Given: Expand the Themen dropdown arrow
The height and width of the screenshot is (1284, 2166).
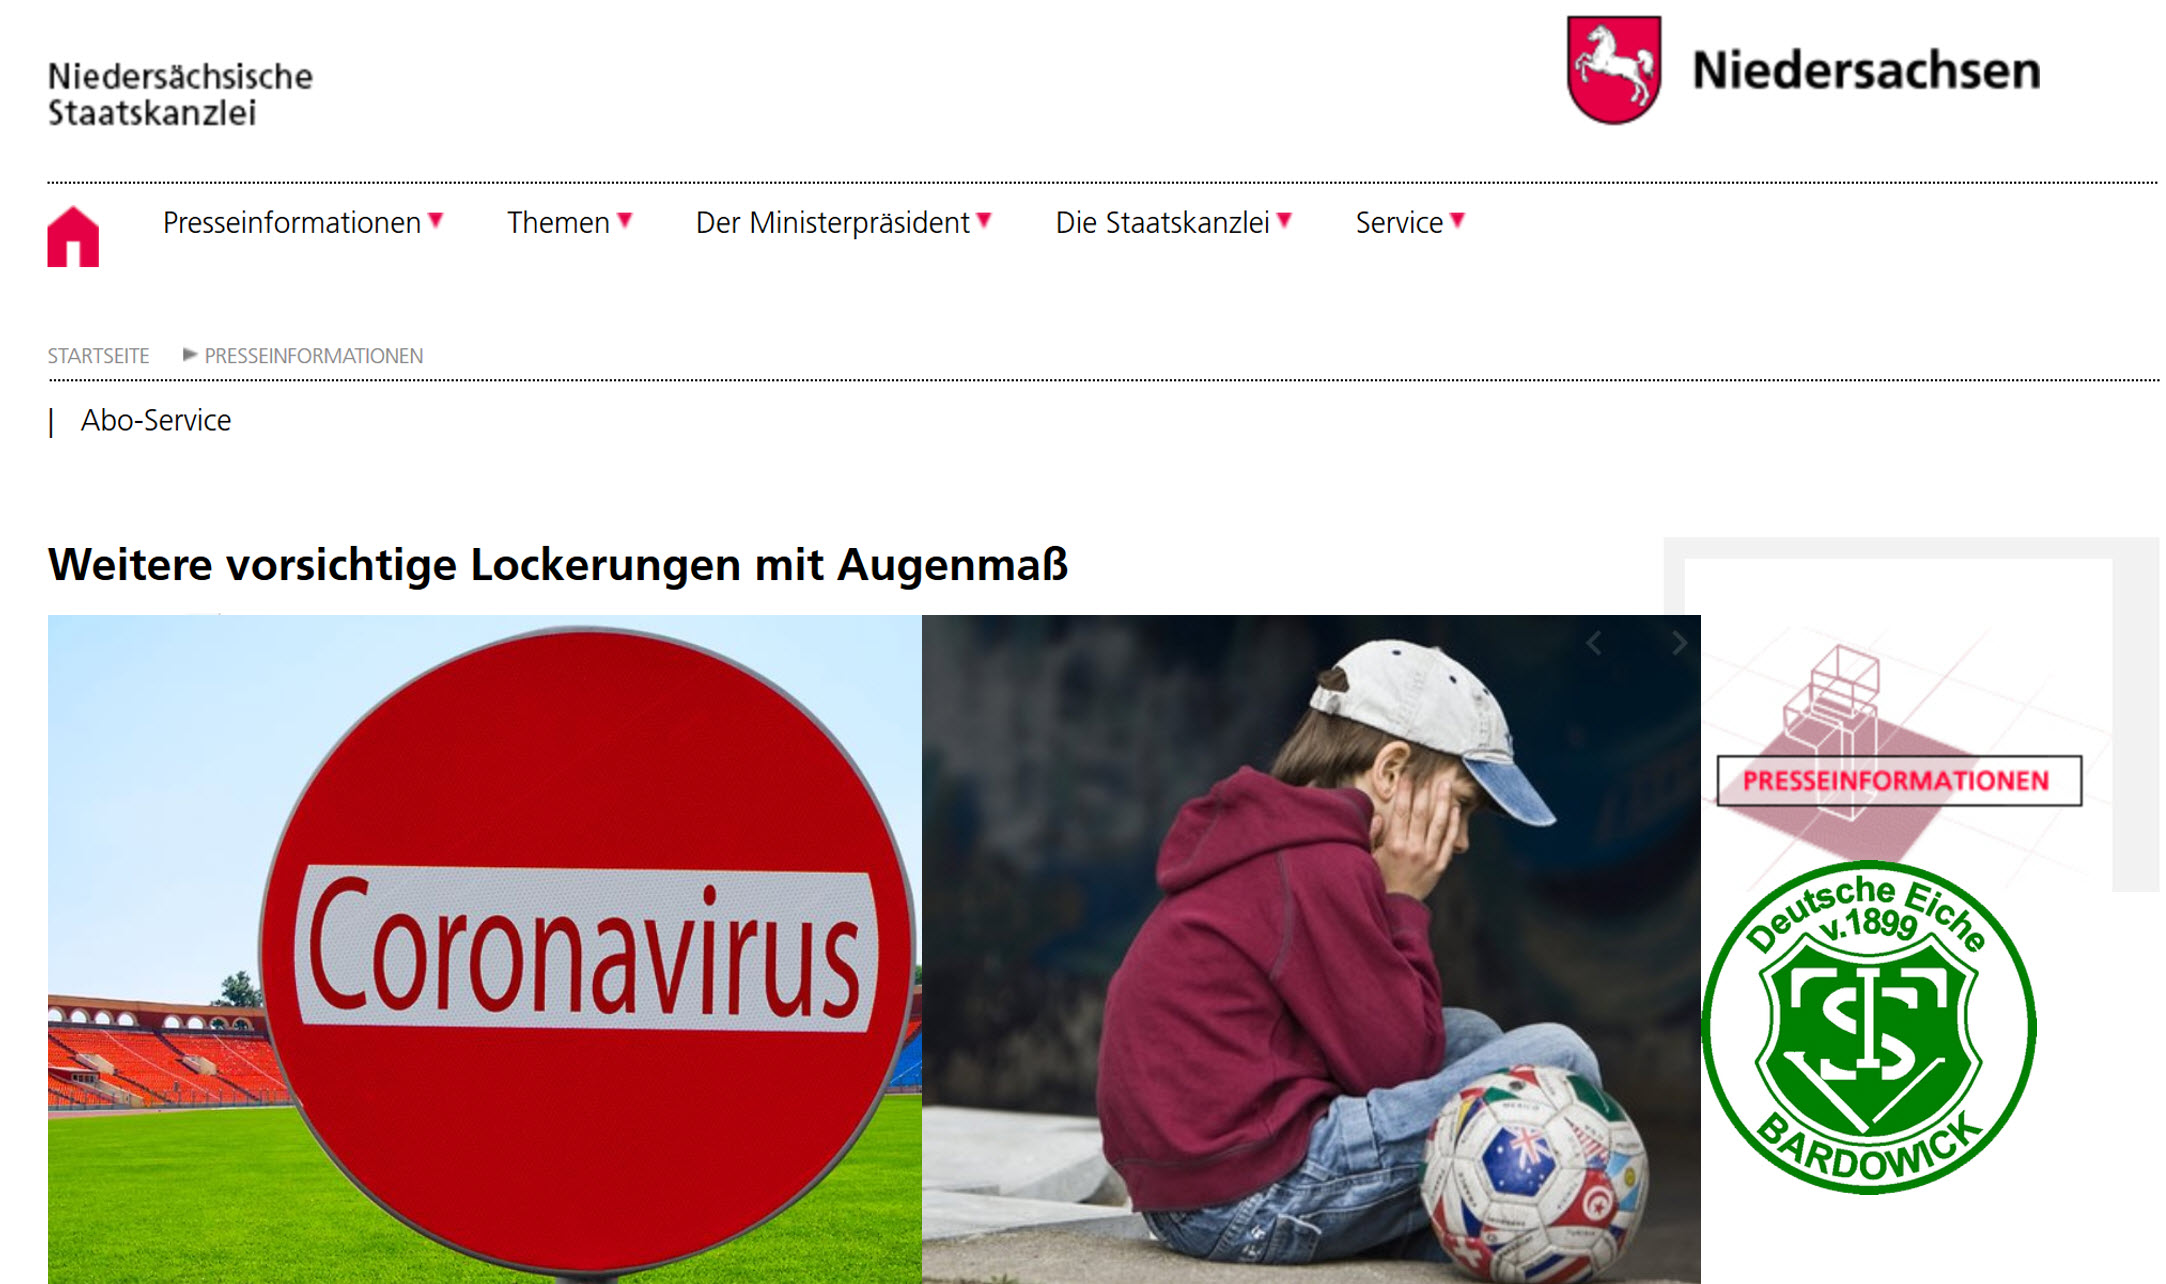Looking at the screenshot, I should click(625, 221).
